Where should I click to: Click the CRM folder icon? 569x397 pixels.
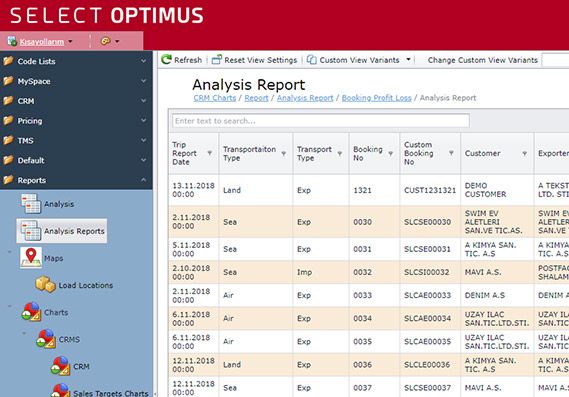click(x=8, y=101)
